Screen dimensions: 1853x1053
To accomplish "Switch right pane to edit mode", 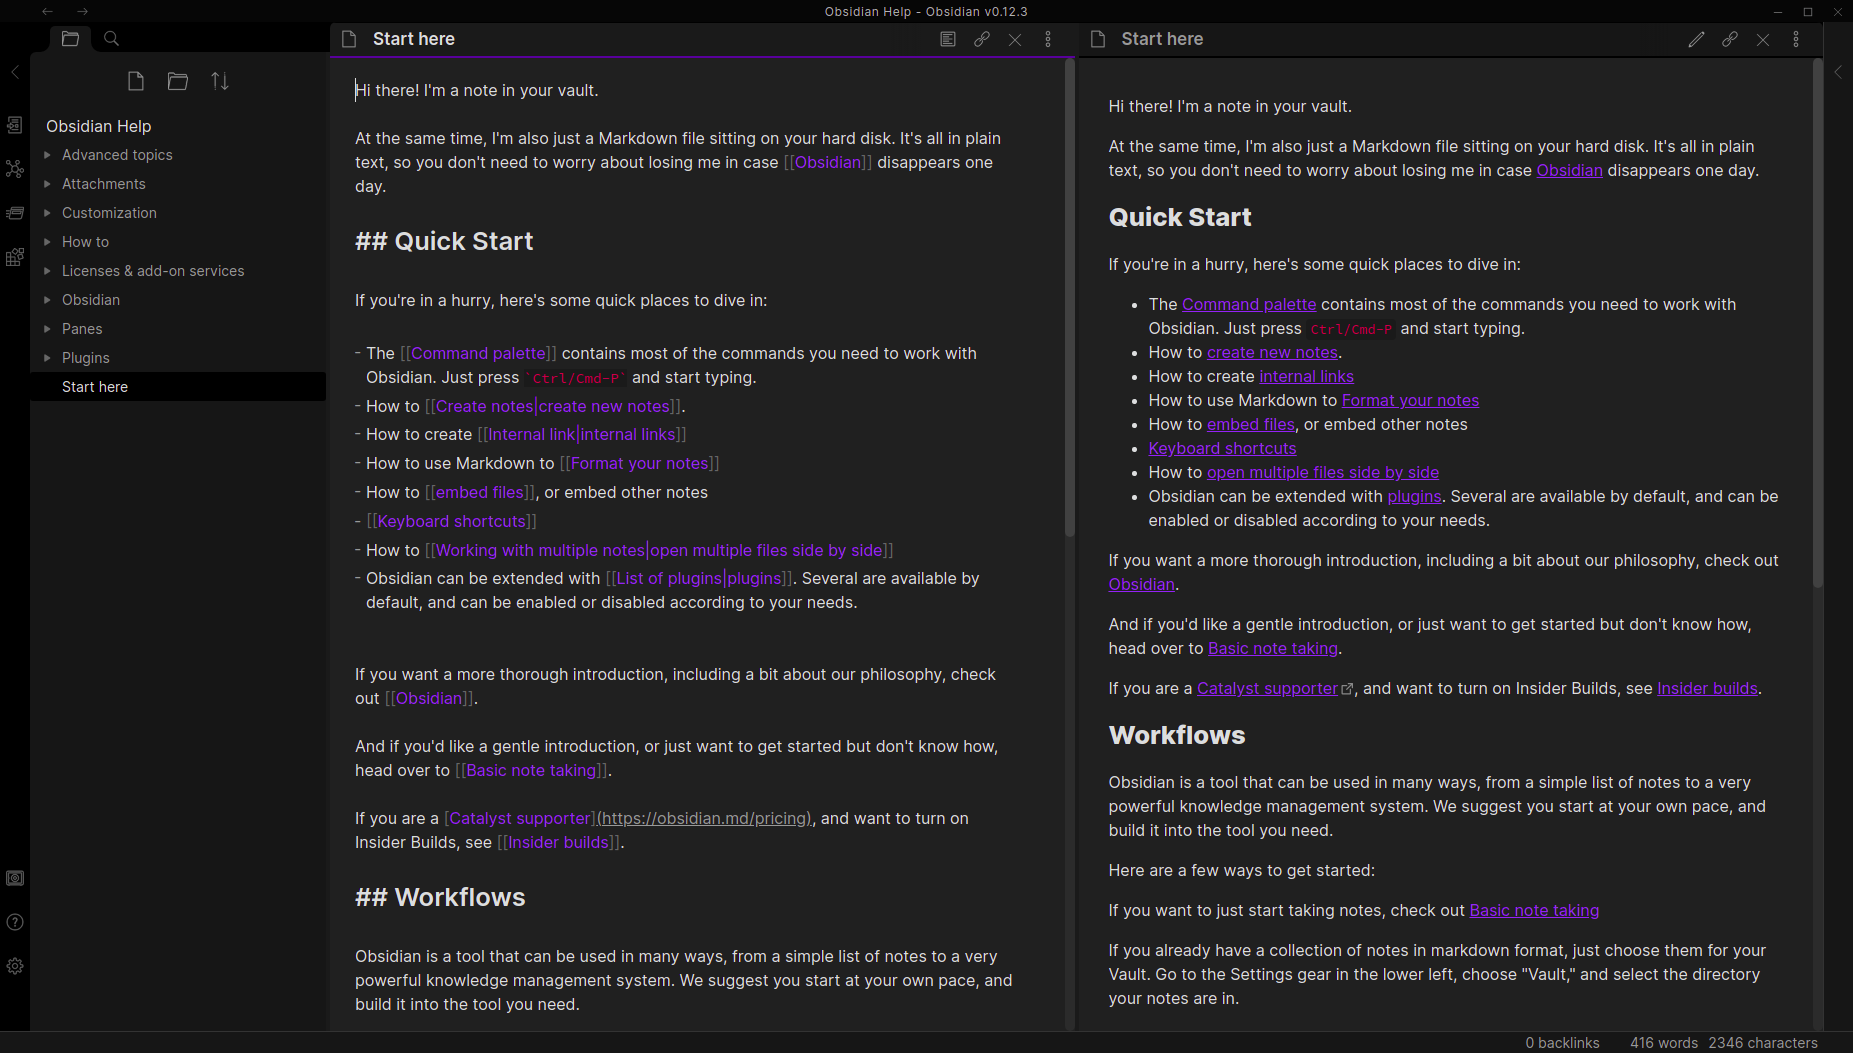I will pos(1696,39).
